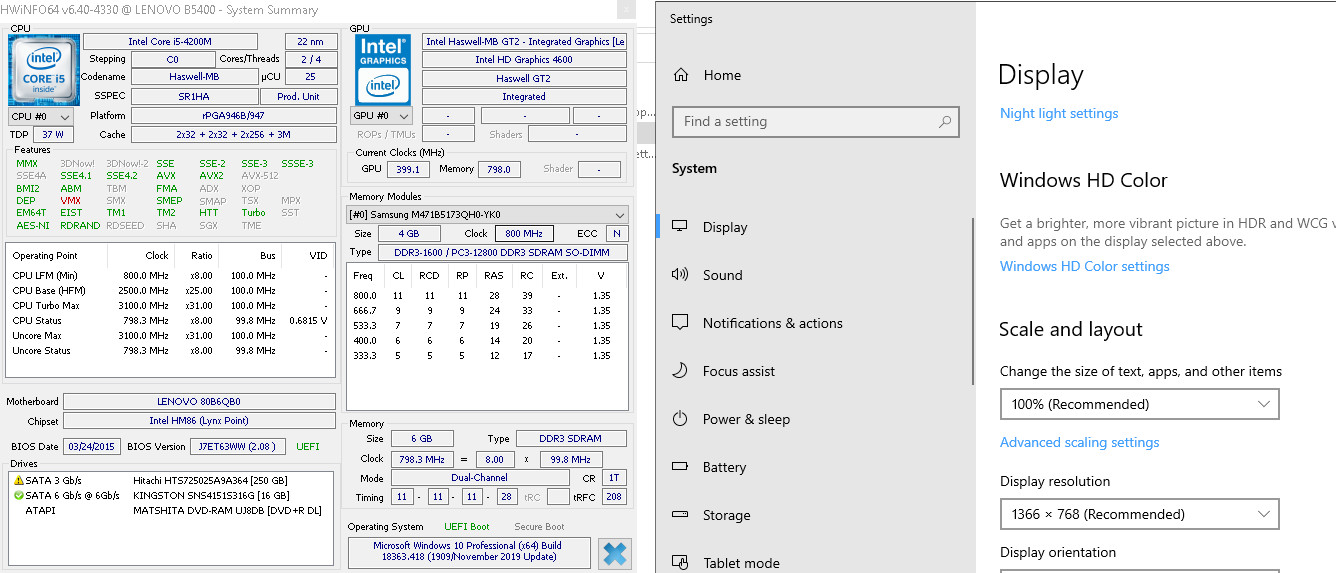
Task: Select the MATSHITA DVD-RAM drive row
Action: 170,510
